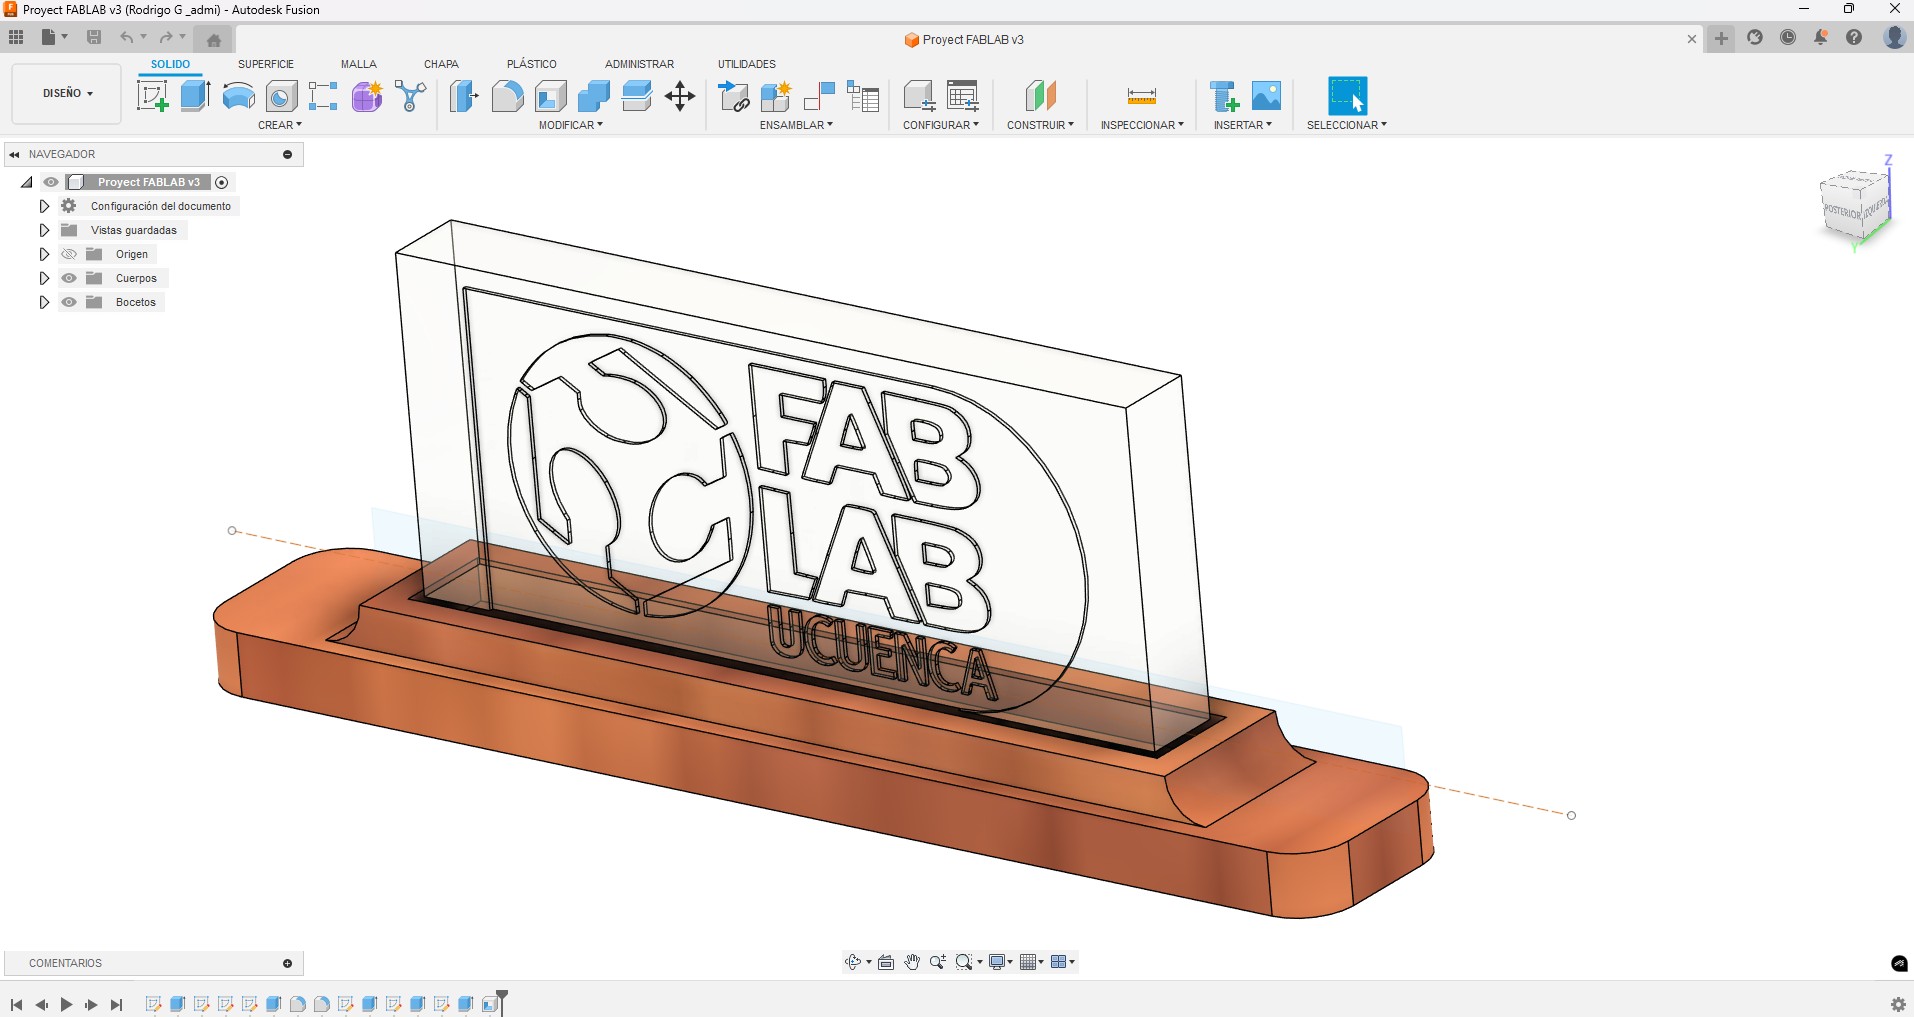Open the Revolve tool

click(x=237, y=96)
